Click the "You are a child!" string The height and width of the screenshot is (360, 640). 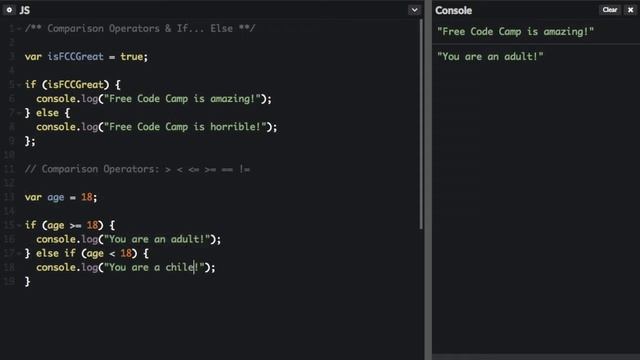click(154, 267)
